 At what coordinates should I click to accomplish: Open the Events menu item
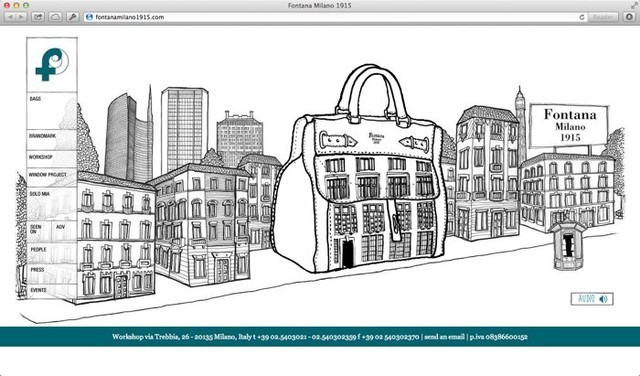[x=38, y=290]
